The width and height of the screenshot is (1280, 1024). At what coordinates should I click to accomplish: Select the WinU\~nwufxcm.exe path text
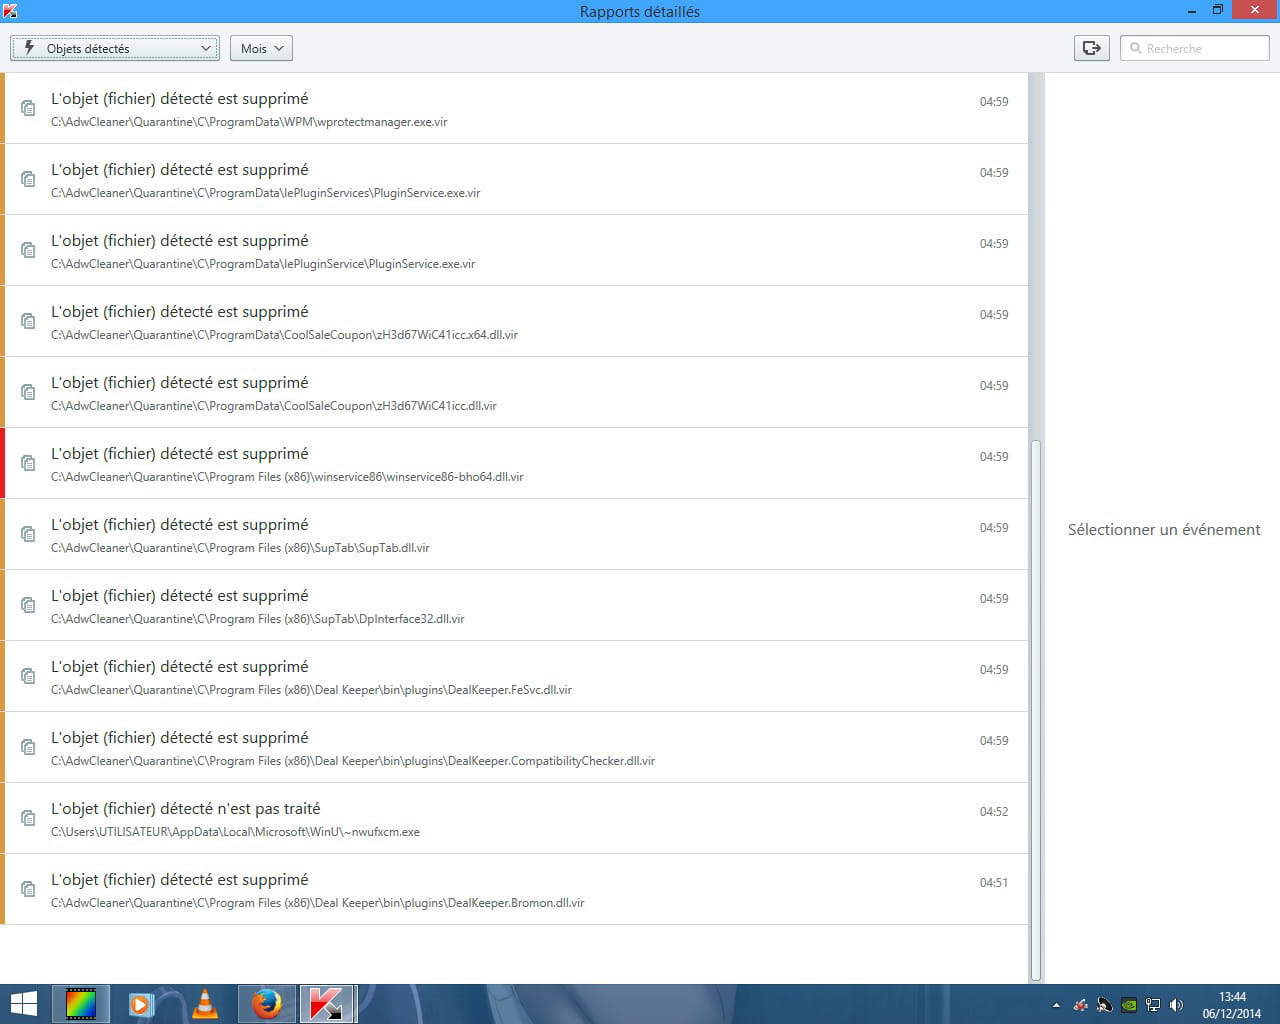pos(235,832)
